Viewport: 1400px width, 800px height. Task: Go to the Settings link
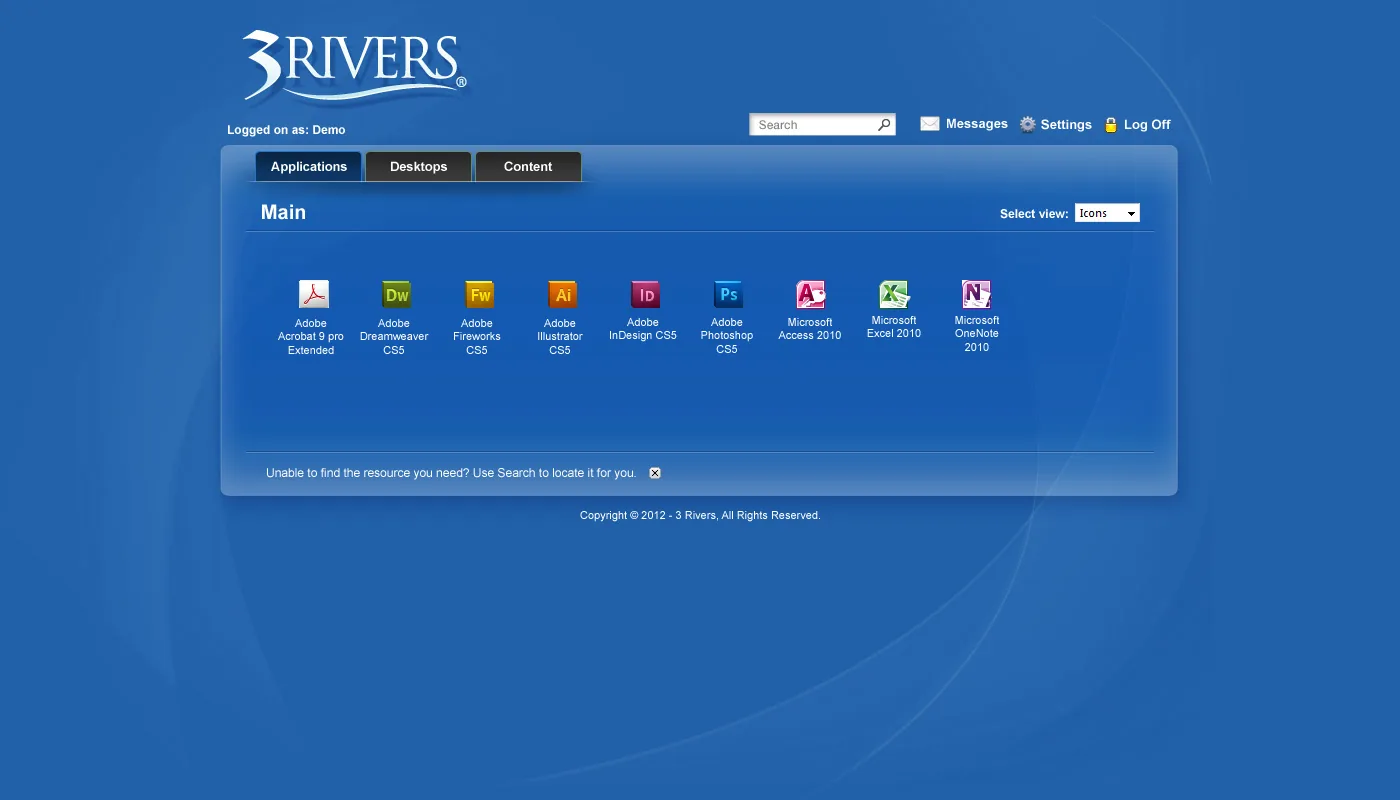(x=1066, y=125)
